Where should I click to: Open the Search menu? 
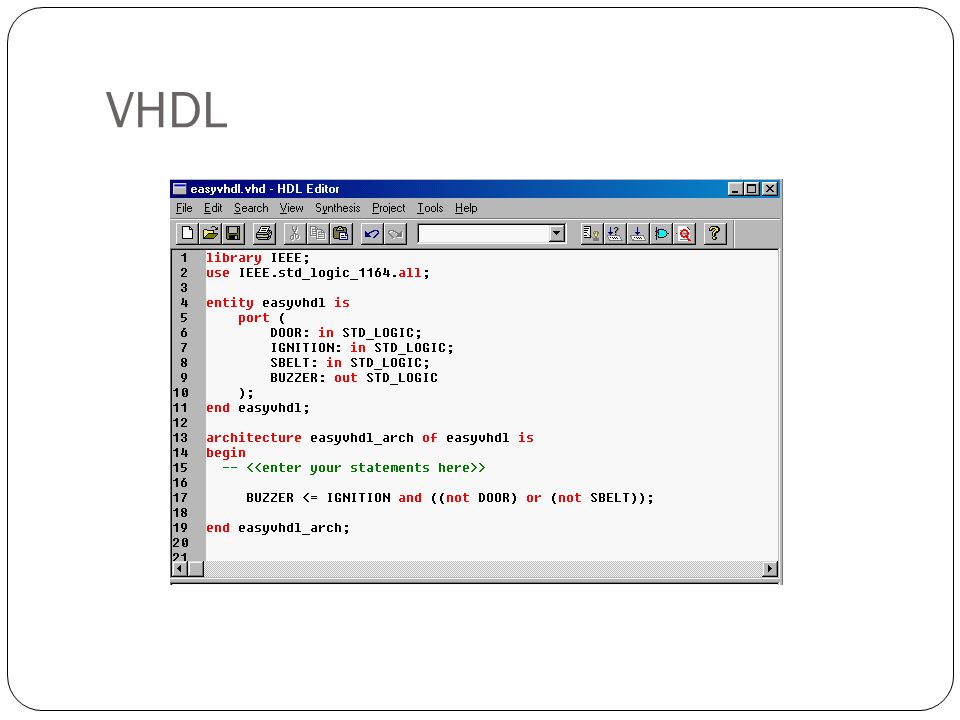(251, 208)
